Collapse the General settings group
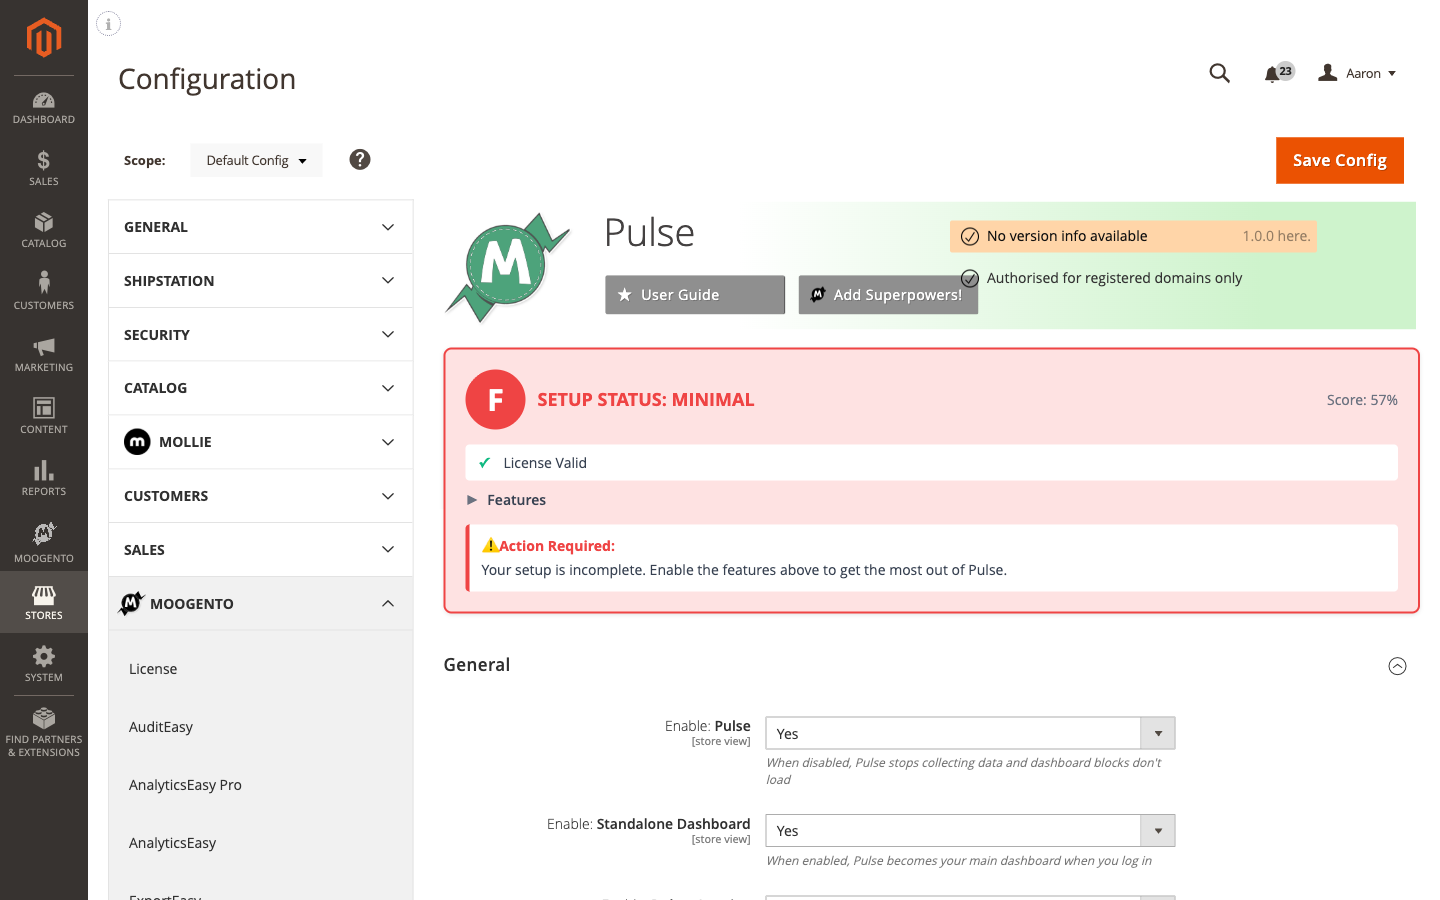1440x900 pixels. pyautogui.click(x=1397, y=666)
